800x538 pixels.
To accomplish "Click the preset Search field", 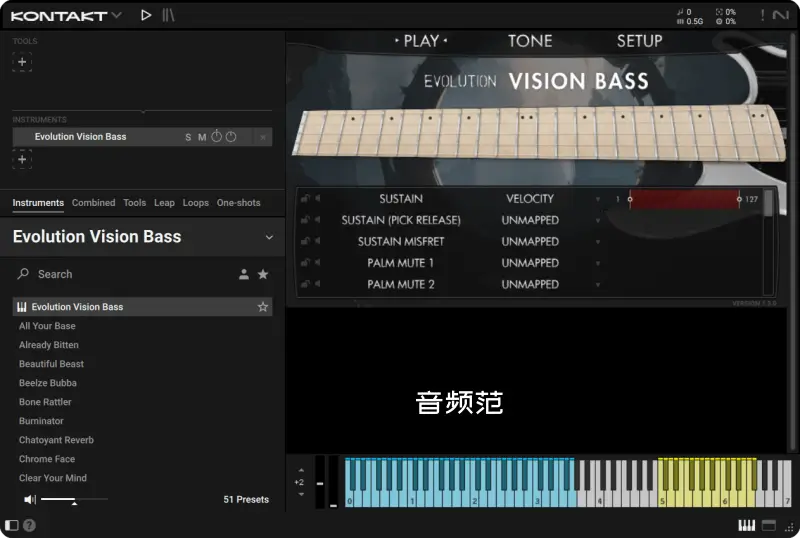I will [x=120, y=274].
